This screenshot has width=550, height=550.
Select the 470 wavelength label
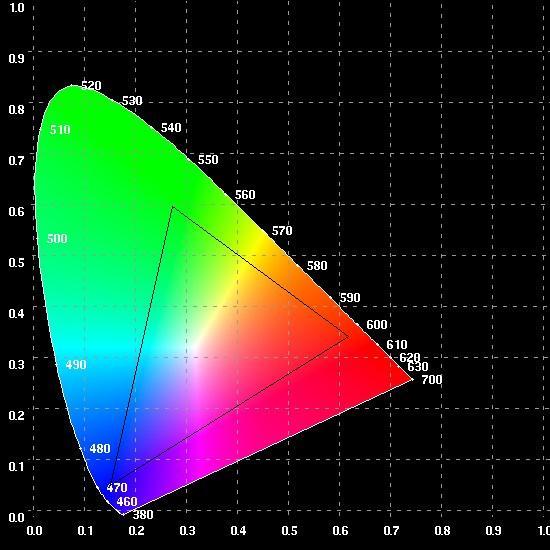point(117,488)
